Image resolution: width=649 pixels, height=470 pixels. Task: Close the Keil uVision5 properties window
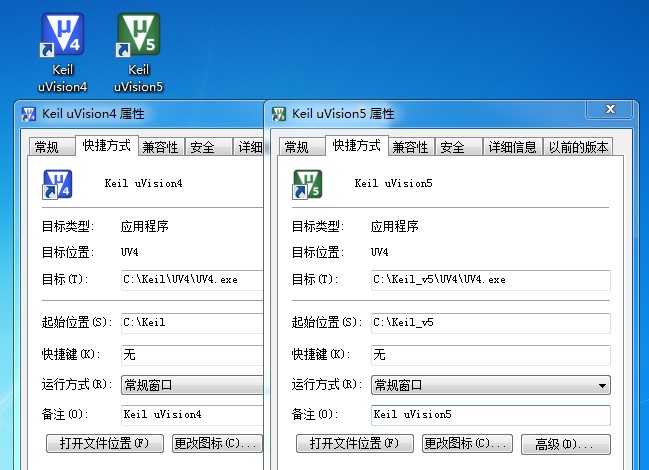(610, 109)
